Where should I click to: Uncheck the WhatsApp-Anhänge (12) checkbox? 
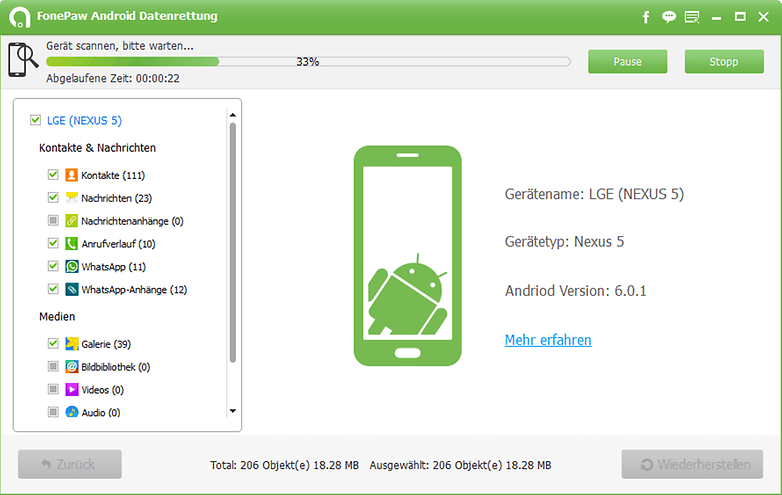tap(53, 289)
